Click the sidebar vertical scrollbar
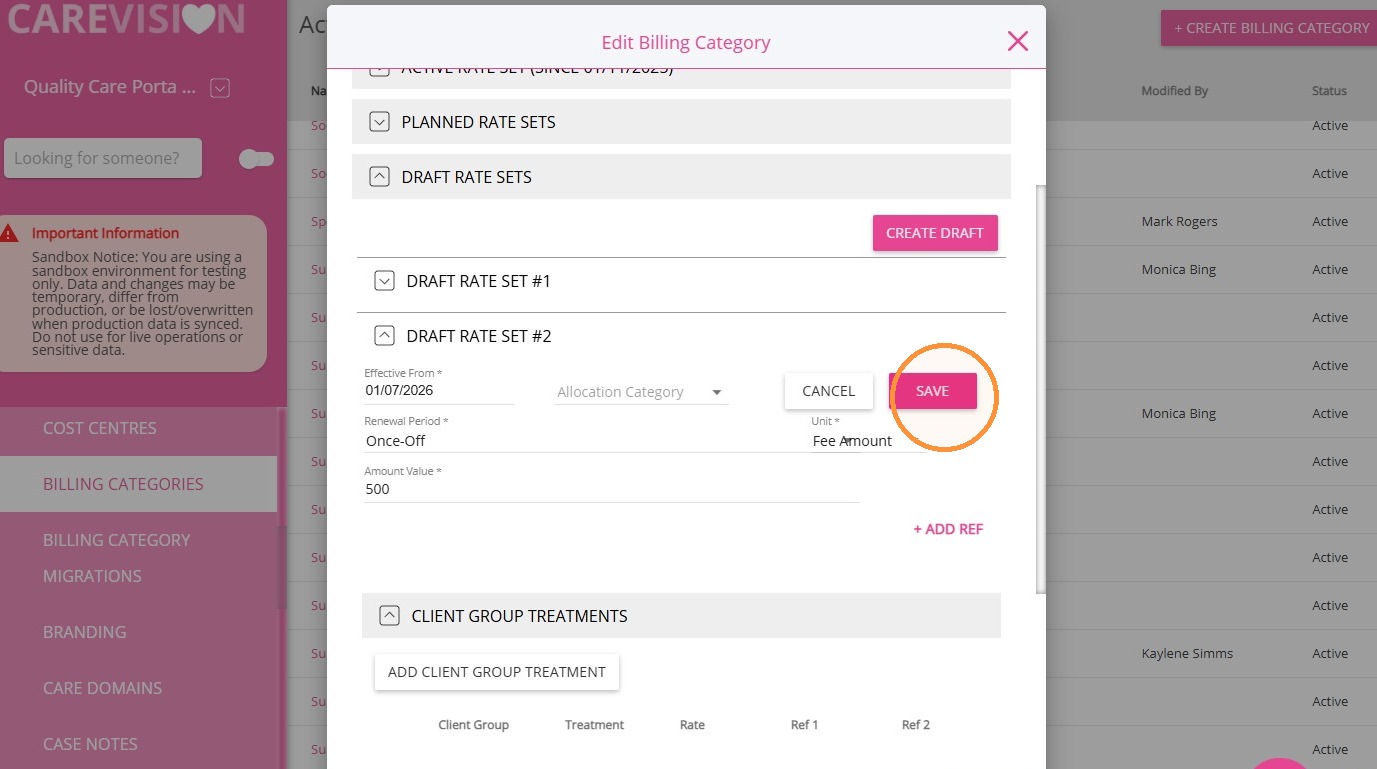1377x769 pixels. (282, 508)
